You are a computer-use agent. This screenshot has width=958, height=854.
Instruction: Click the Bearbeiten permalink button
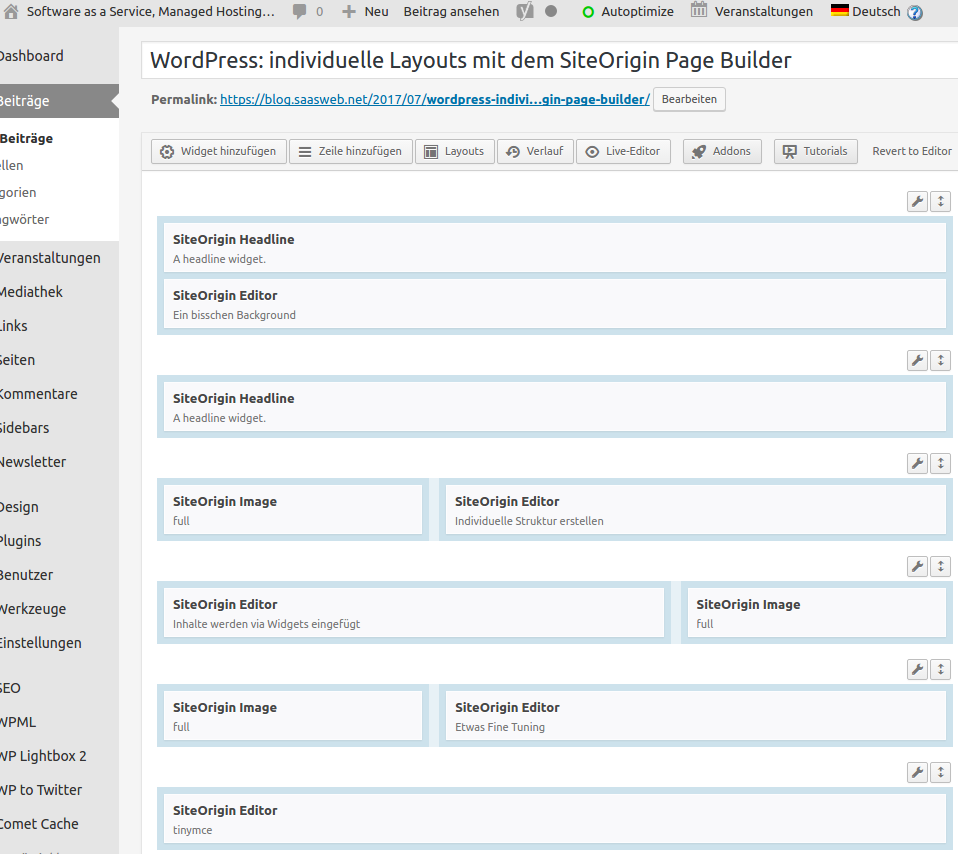689,100
